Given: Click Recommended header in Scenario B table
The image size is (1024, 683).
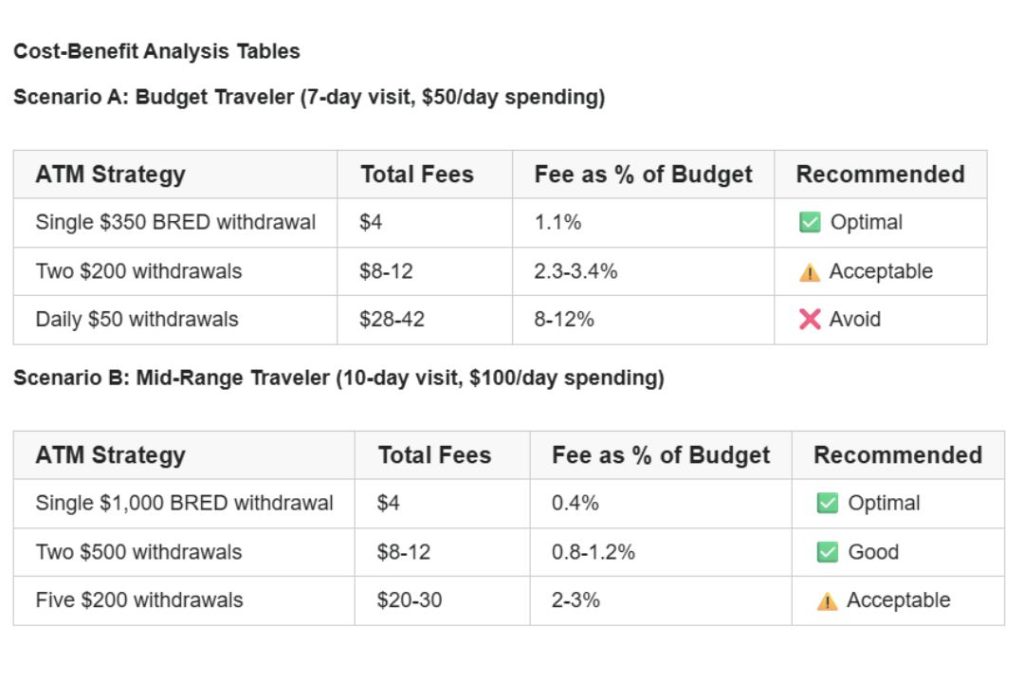Looking at the screenshot, I should coord(898,455).
